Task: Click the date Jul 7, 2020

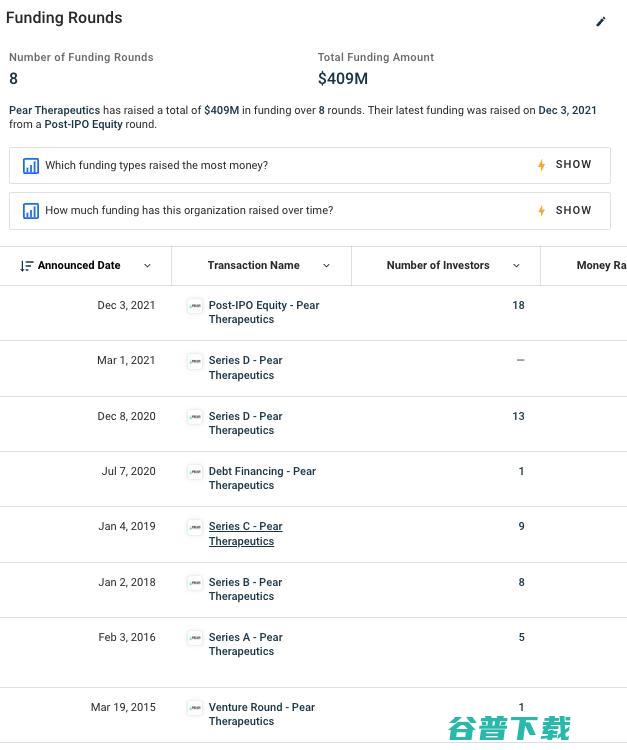Action: [129, 472]
